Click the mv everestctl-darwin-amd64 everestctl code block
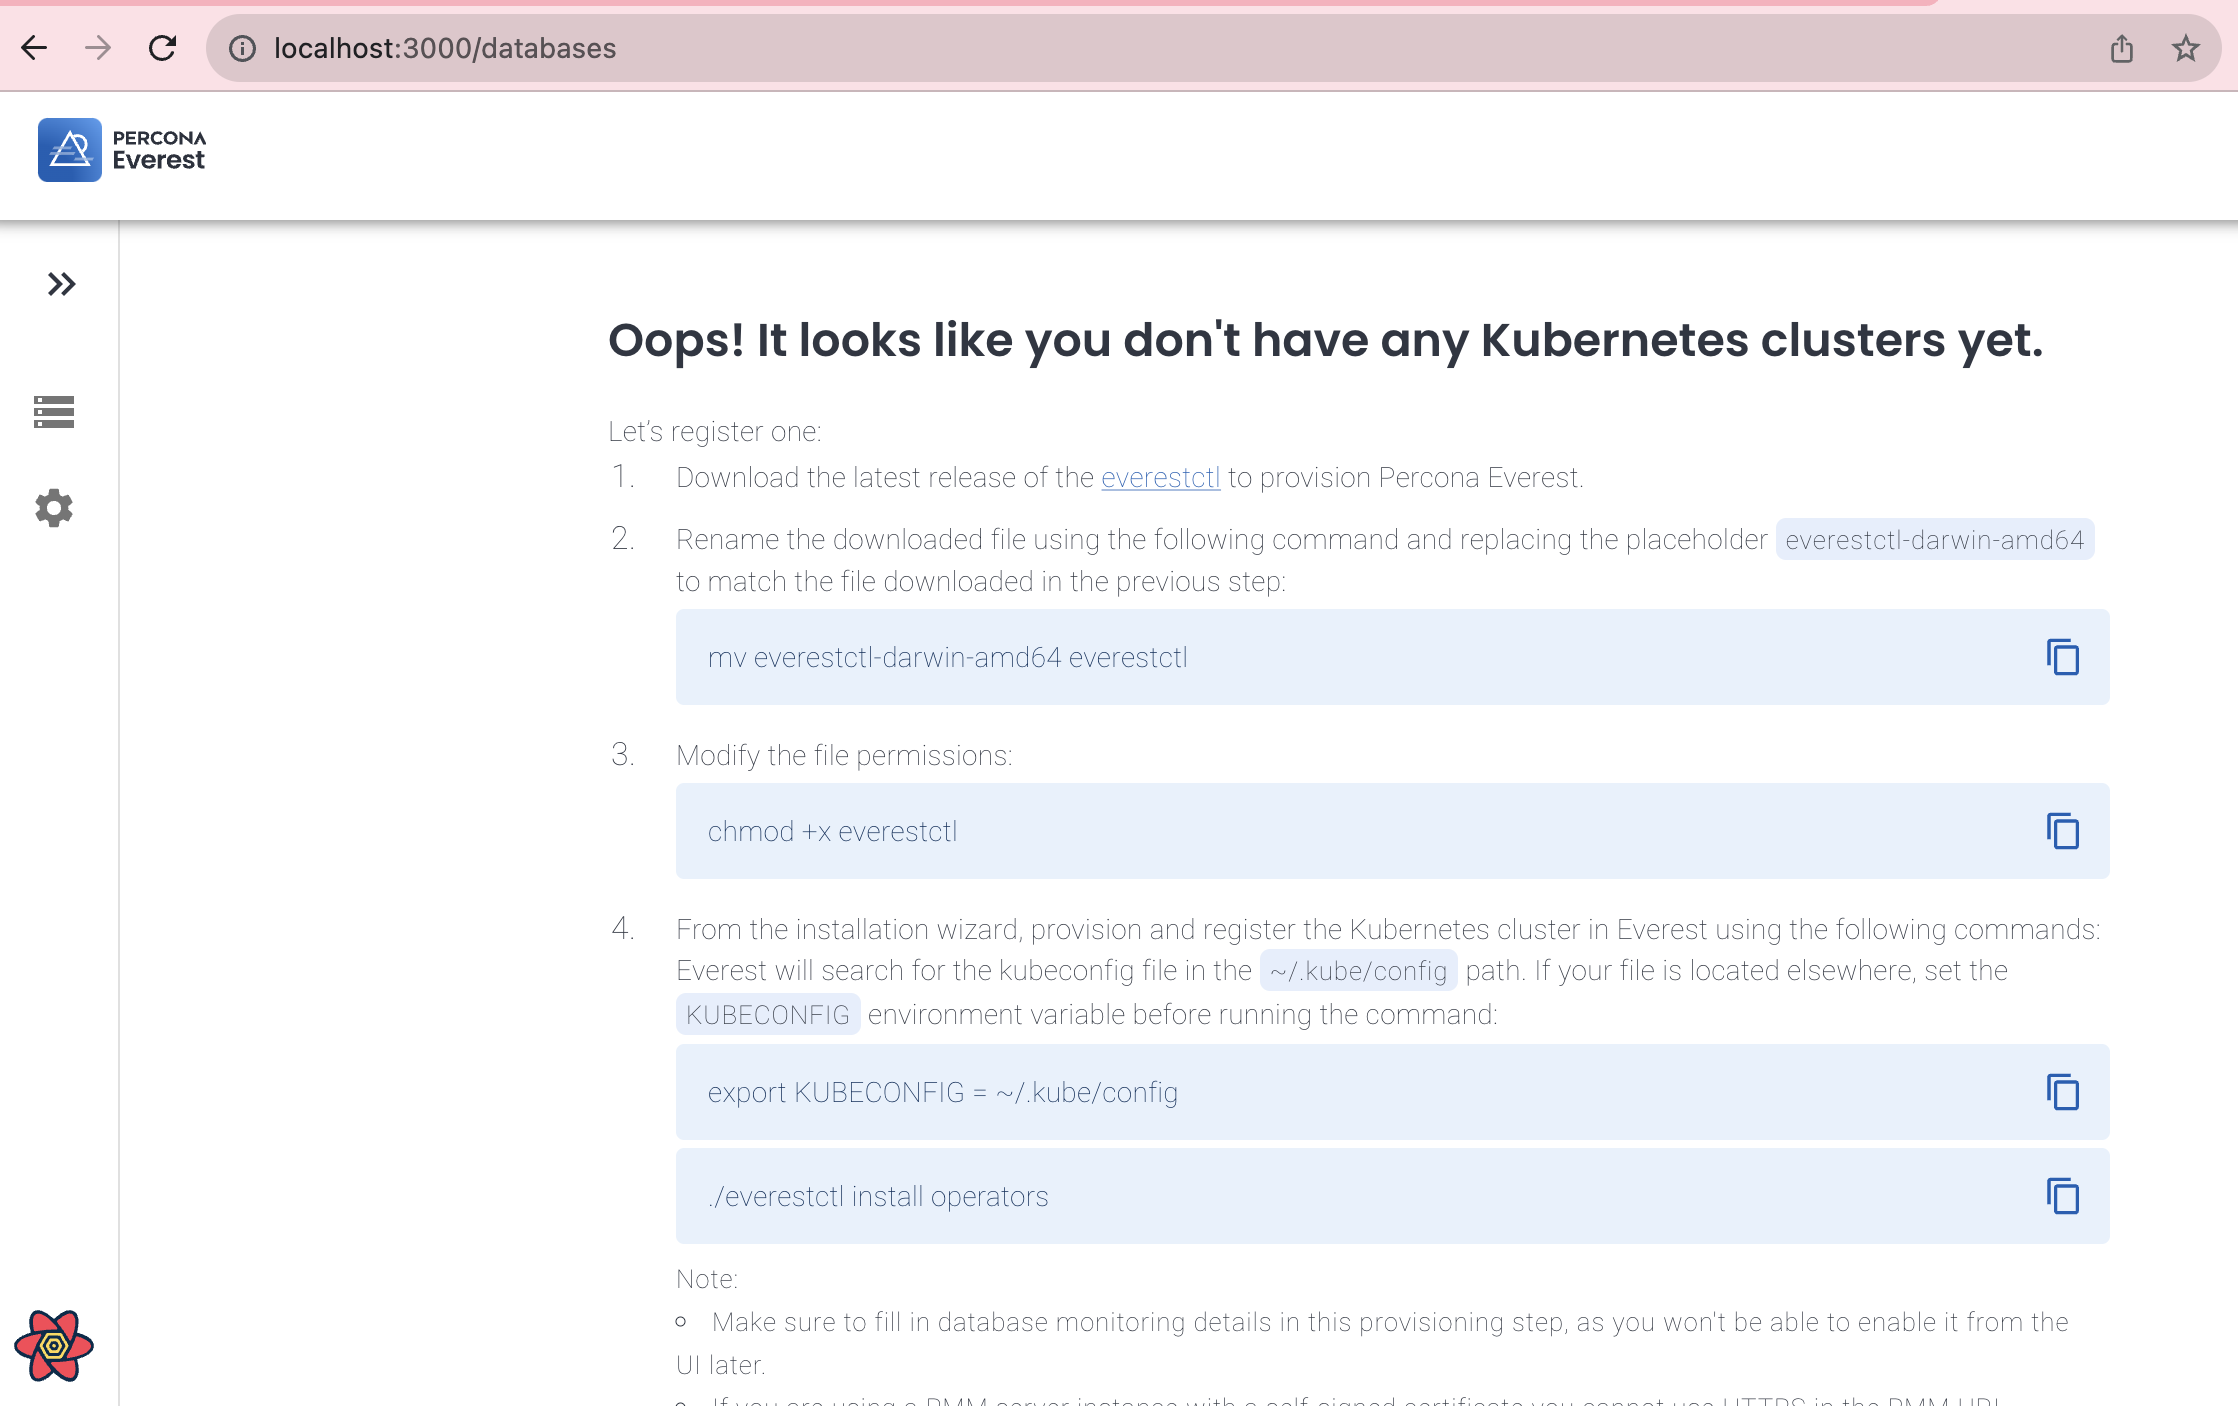 click(x=1392, y=657)
